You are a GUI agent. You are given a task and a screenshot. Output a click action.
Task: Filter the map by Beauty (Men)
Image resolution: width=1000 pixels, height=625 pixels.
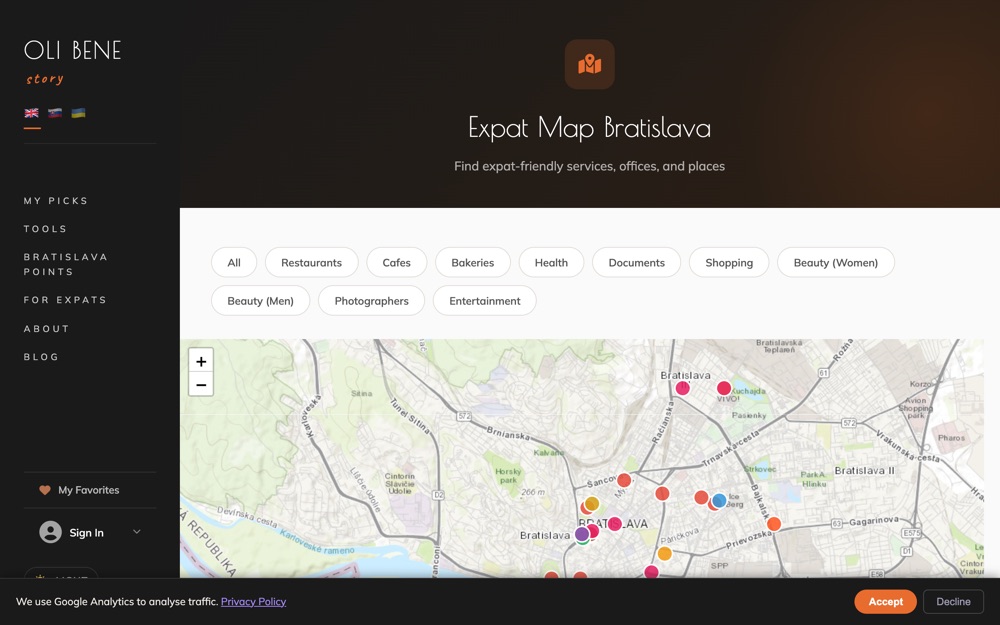click(260, 300)
